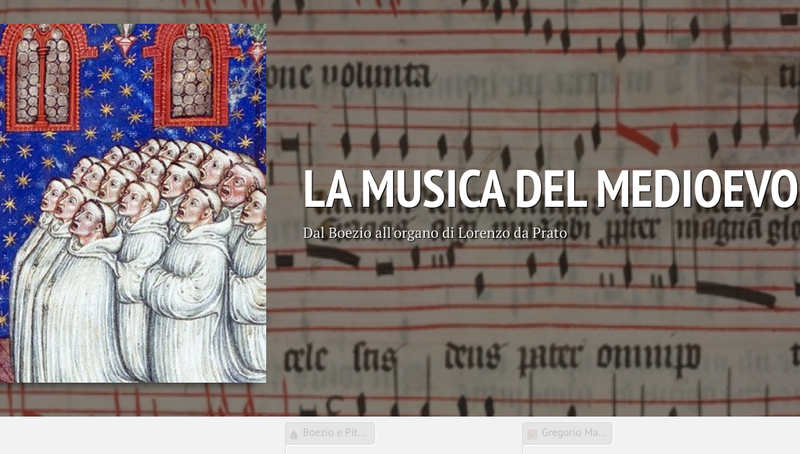Click the small icon in the Boezio marker
The height and width of the screenshot is (454, 800).
coord(293,434)
